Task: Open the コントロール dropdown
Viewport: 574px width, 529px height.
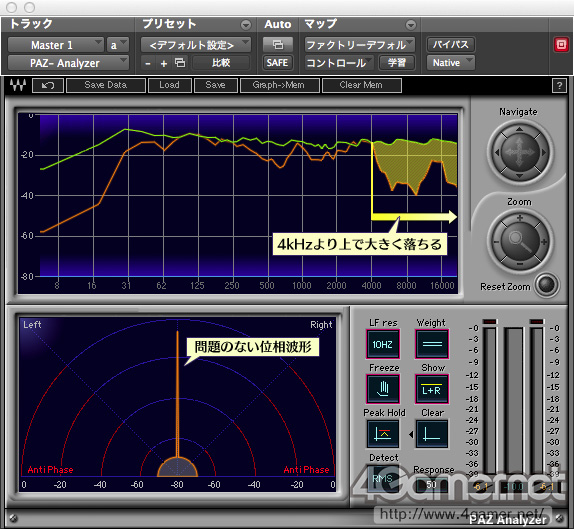Action: point(339,63)
